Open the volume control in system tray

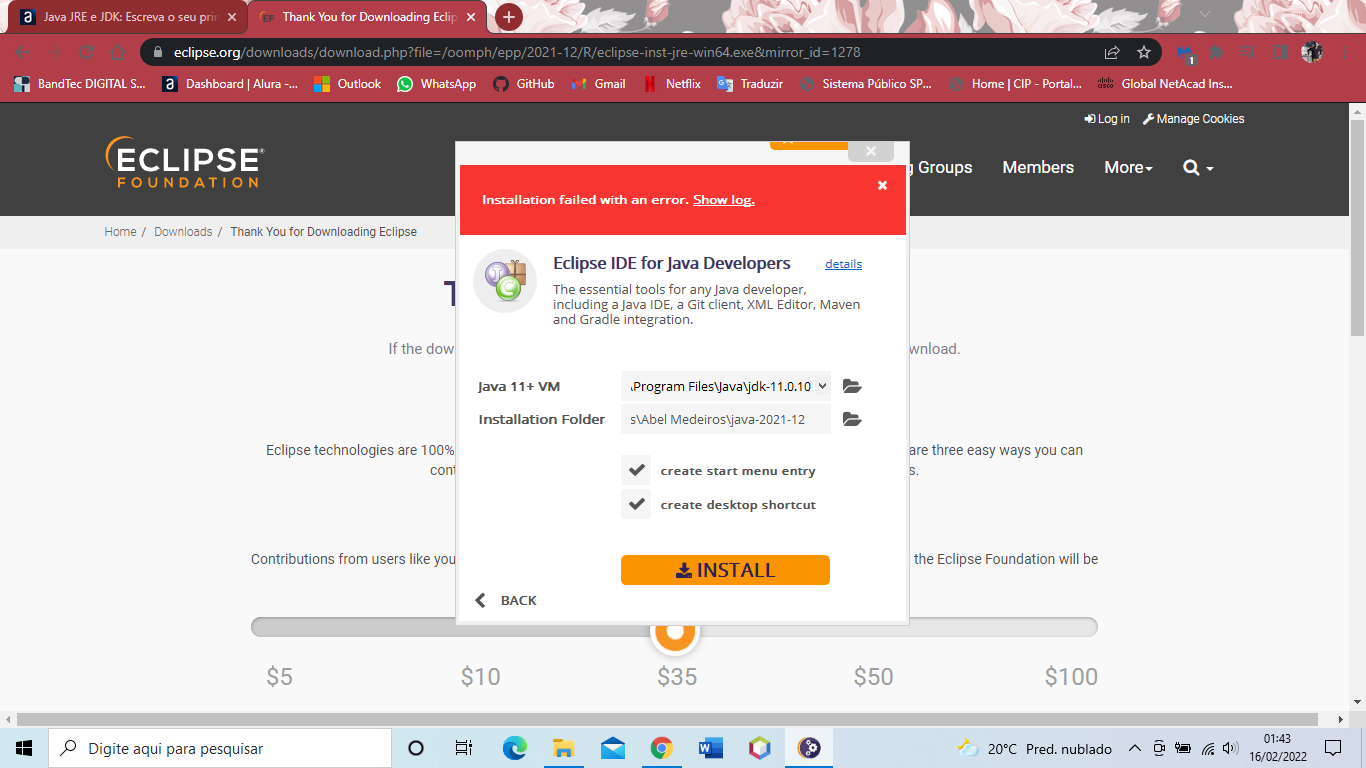[x=1231, y=748]
